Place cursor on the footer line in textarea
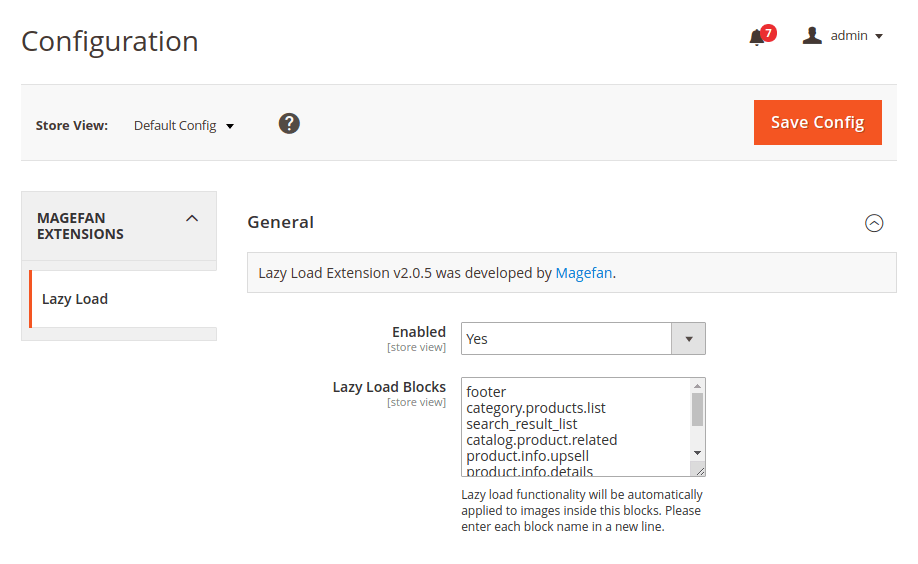The height and width of the screenshot is (564, 918). (x=487, y=392)
